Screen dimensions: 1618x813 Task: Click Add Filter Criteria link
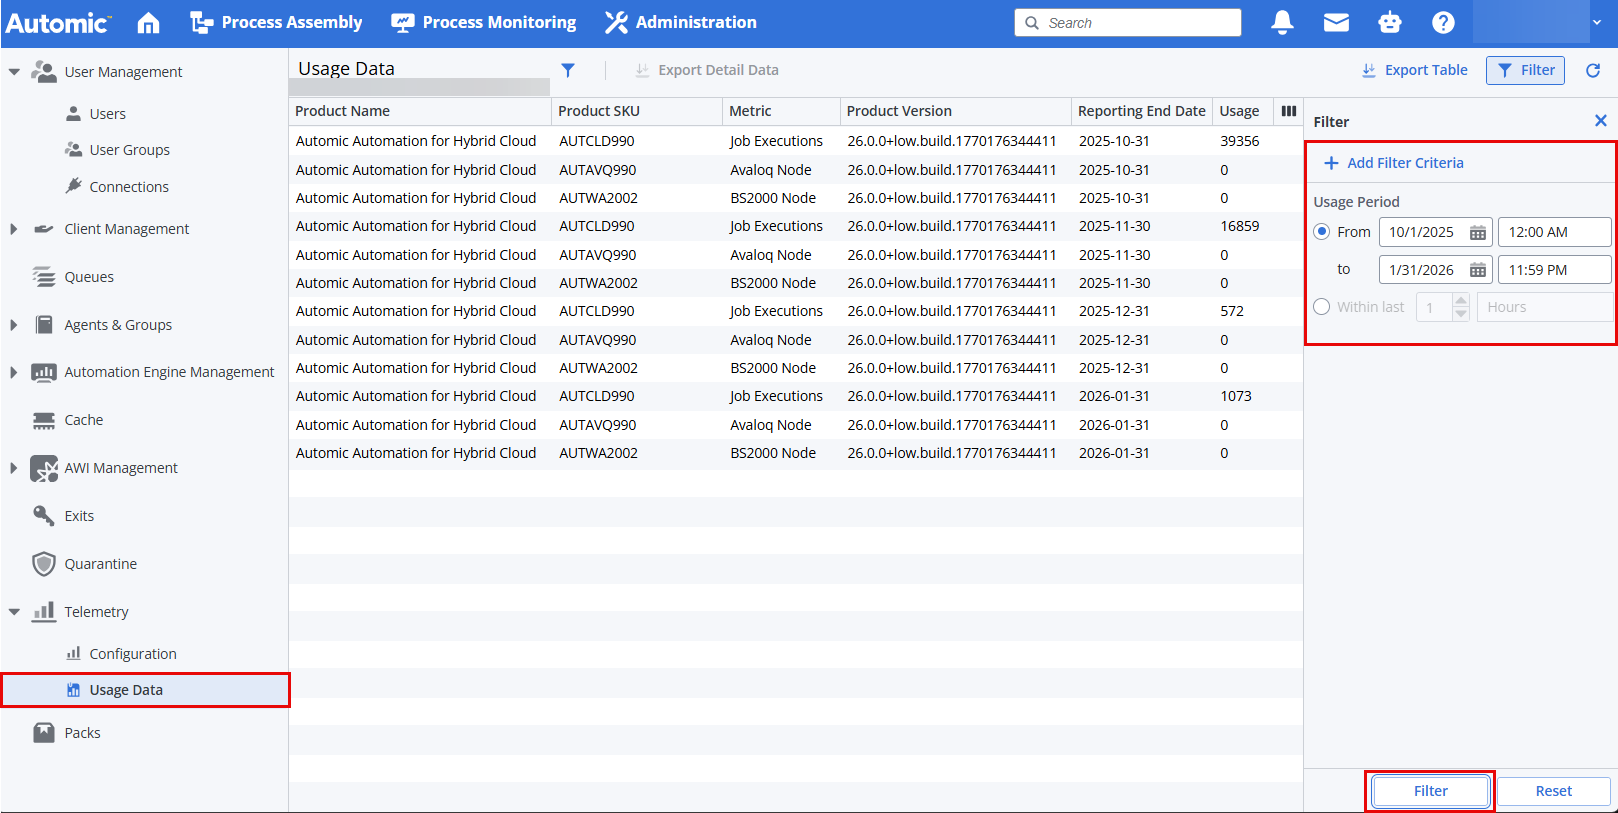[1394, 163]
